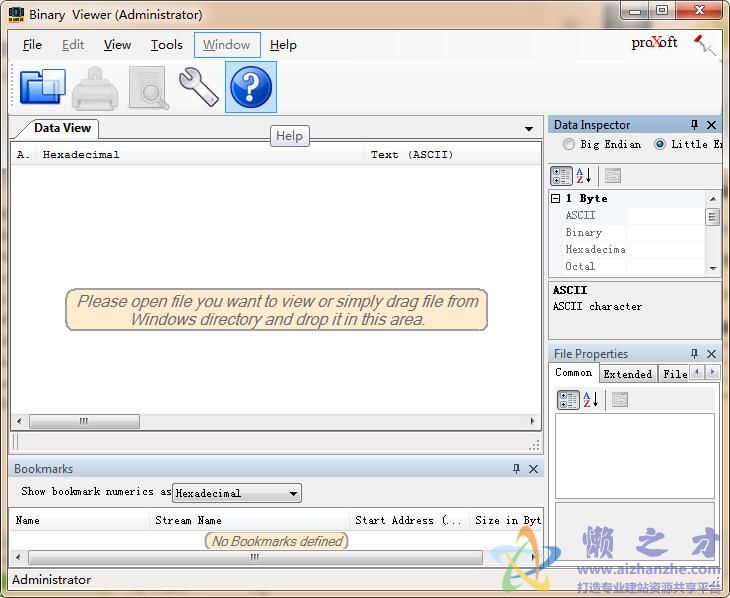Click the Text (ASCII) column header

pos(453,155)
